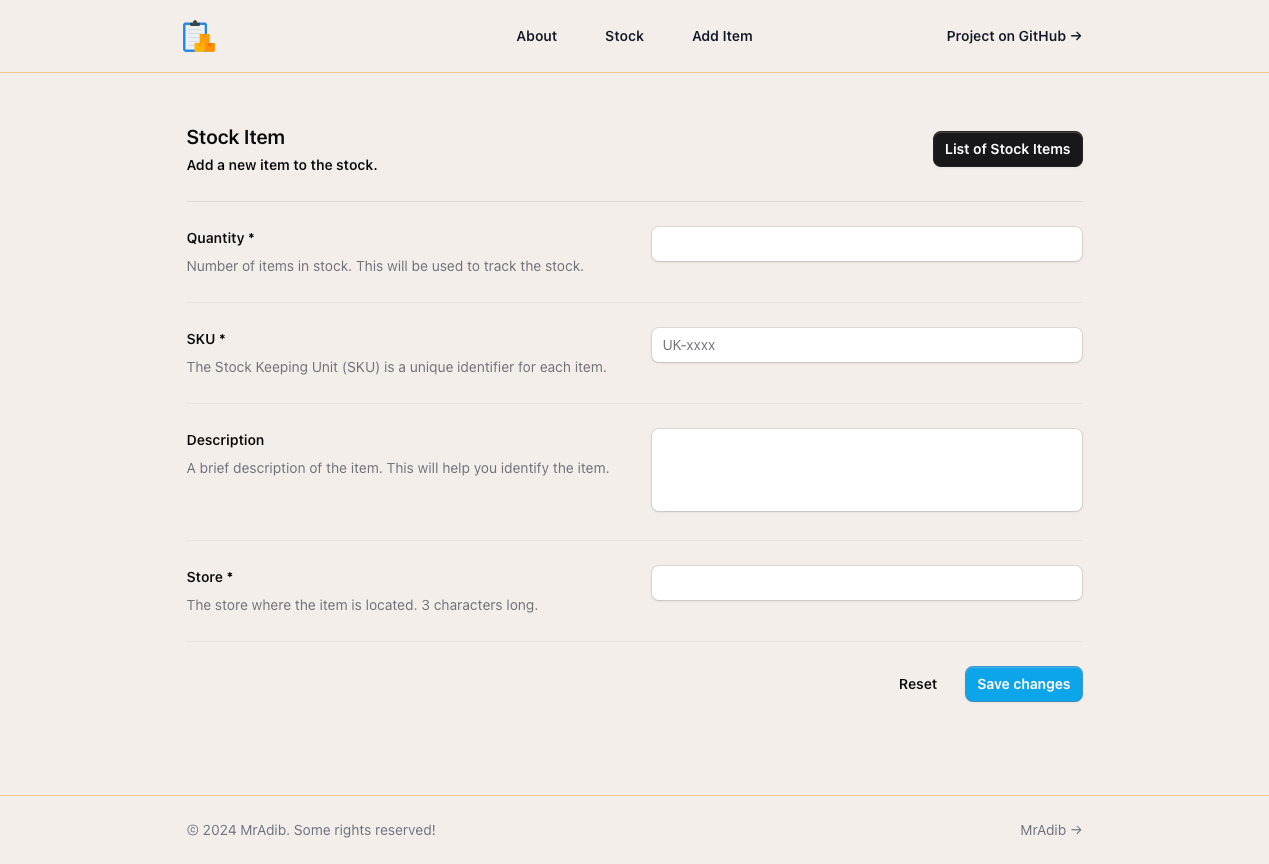Focus the SKU field showing UK-xxxx placeholder

pyautogui.click(x=866, y=344)
